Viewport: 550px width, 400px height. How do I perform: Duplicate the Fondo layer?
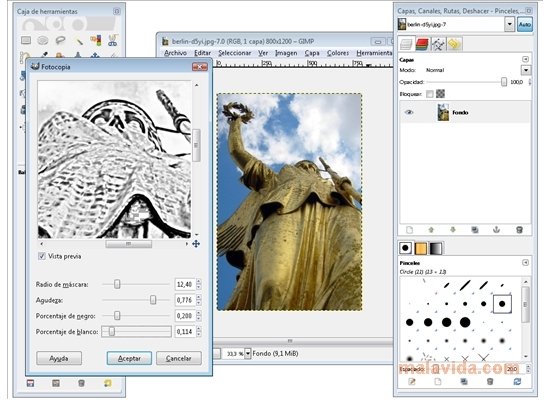coord(475,230)
